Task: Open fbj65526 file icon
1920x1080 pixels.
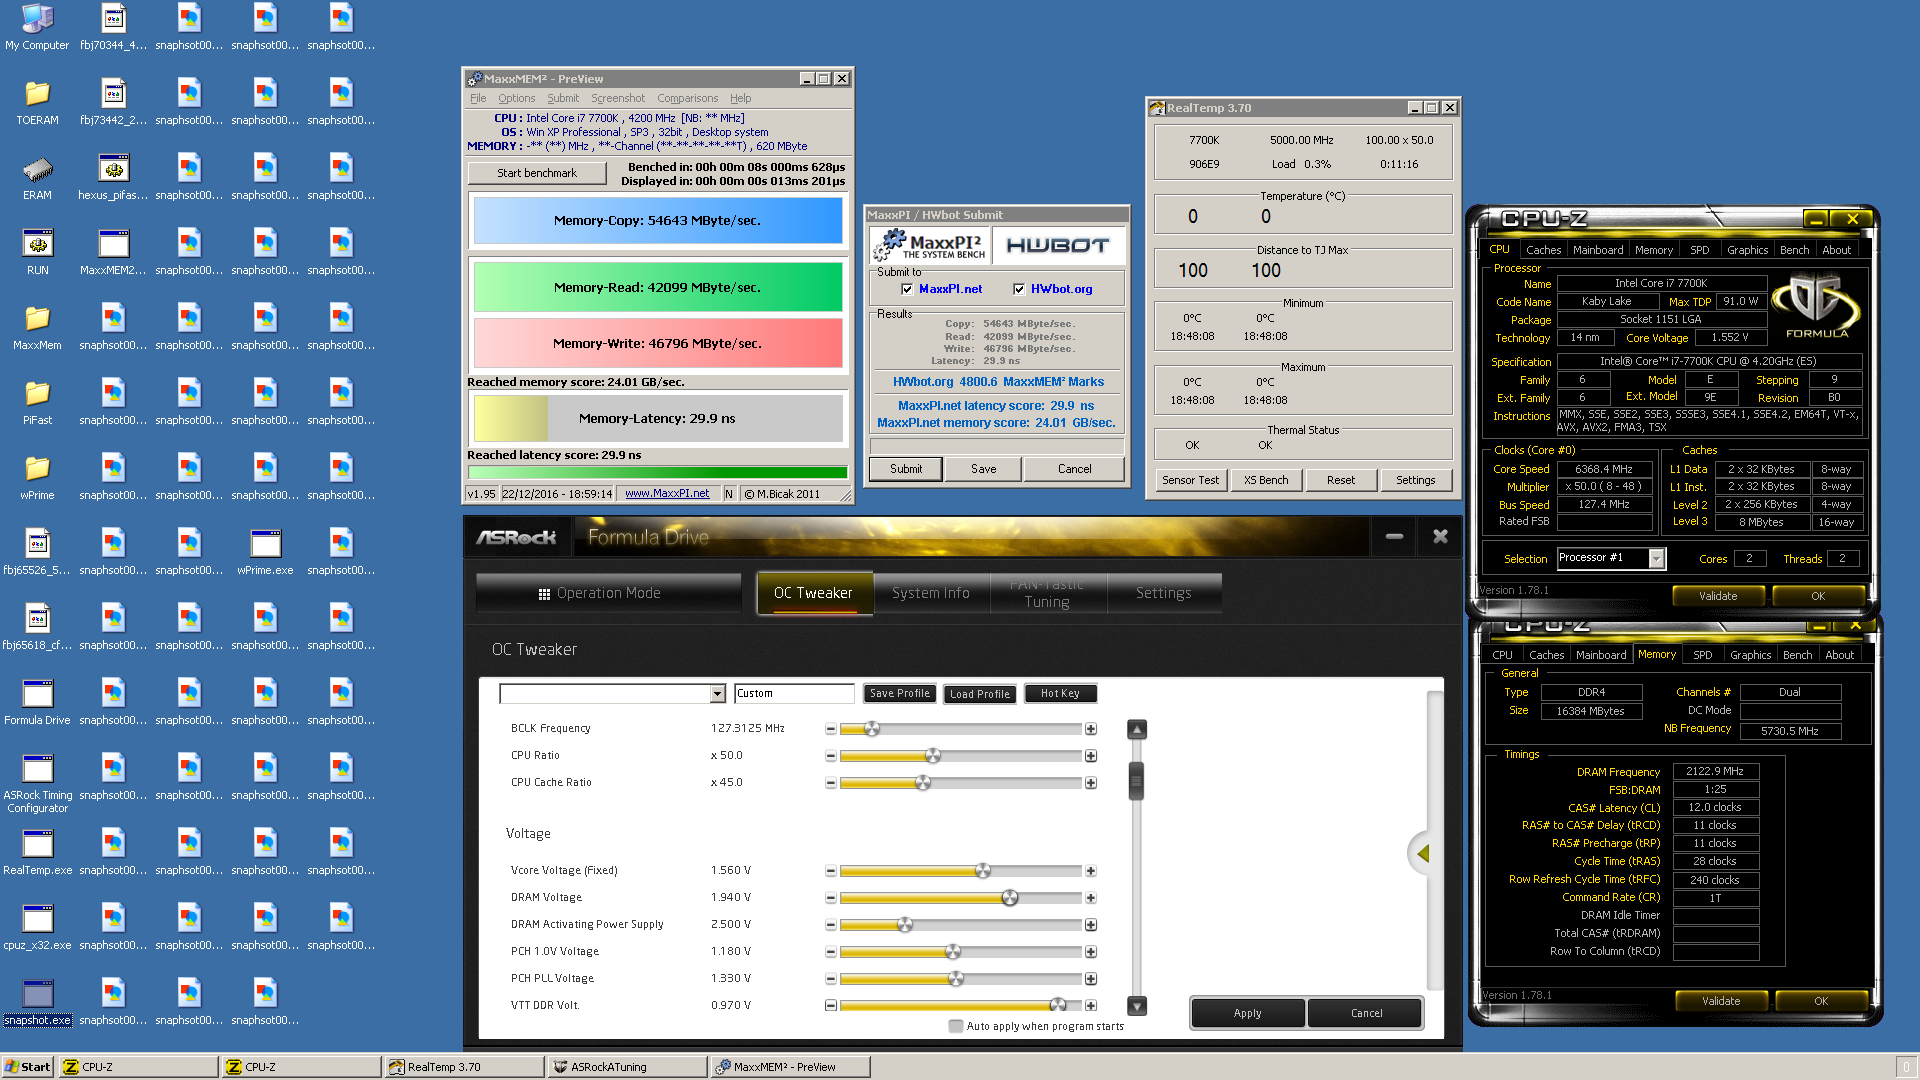Action: (x=37, y=552)
